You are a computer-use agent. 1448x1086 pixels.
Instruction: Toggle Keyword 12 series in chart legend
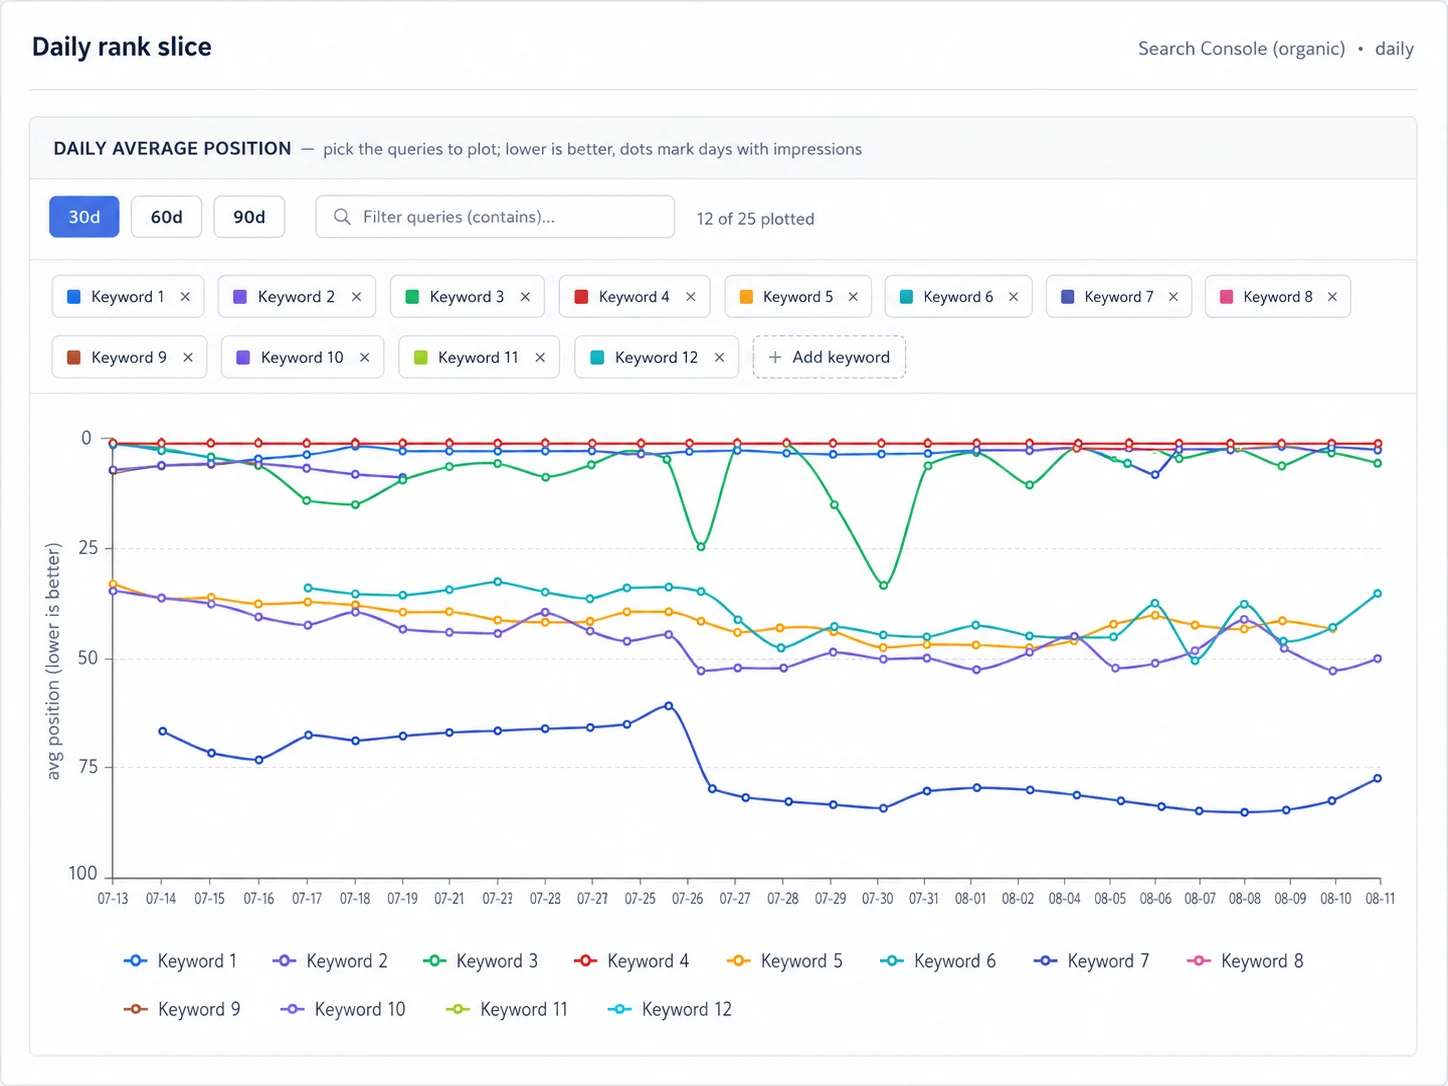(670, 1009)
